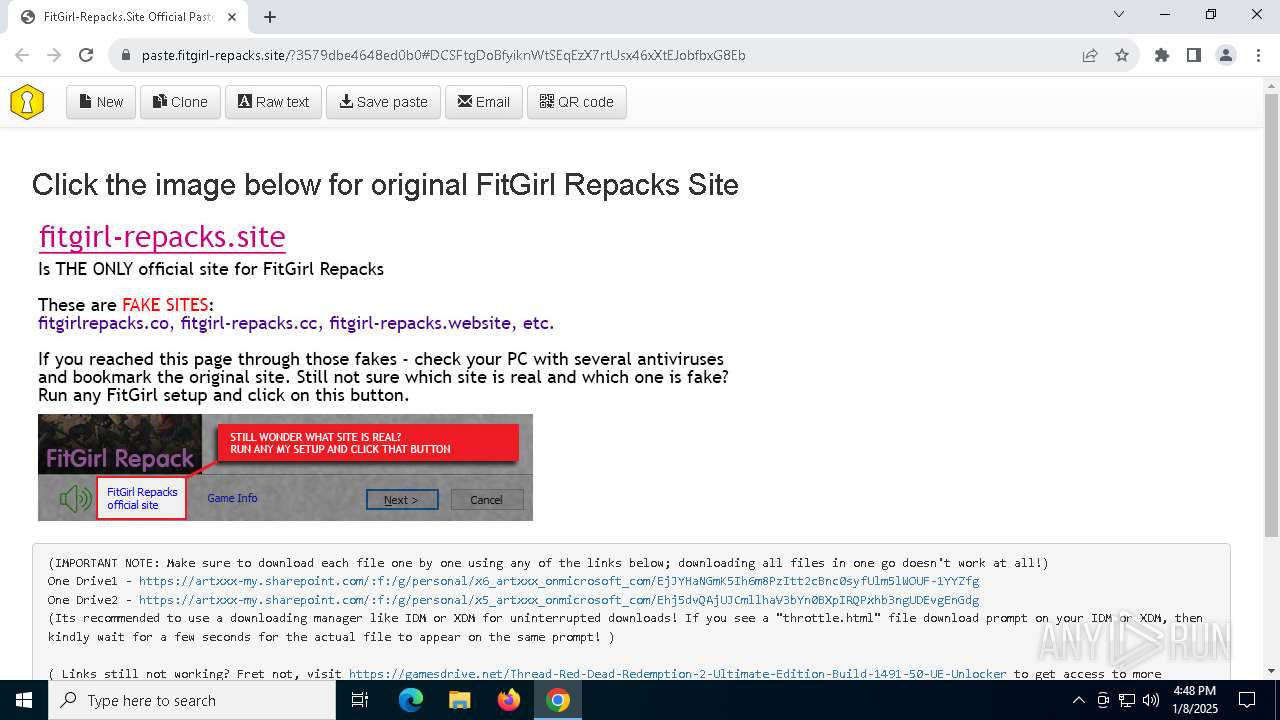Click the Type here to search box
Viewport: 1280px width, 720px height.
pyautogui.click(x=192, y=700)
